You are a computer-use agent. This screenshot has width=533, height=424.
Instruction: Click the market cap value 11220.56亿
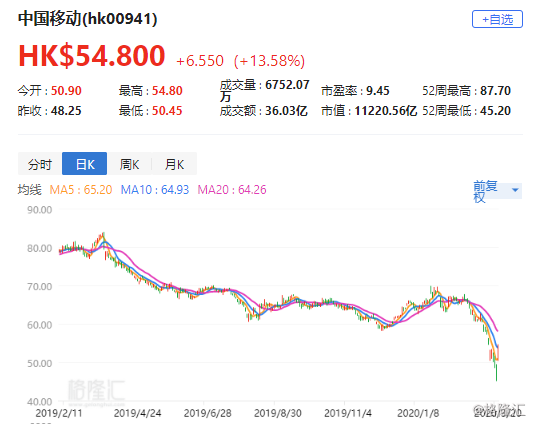pyautogui.click(x=385, y=111)
